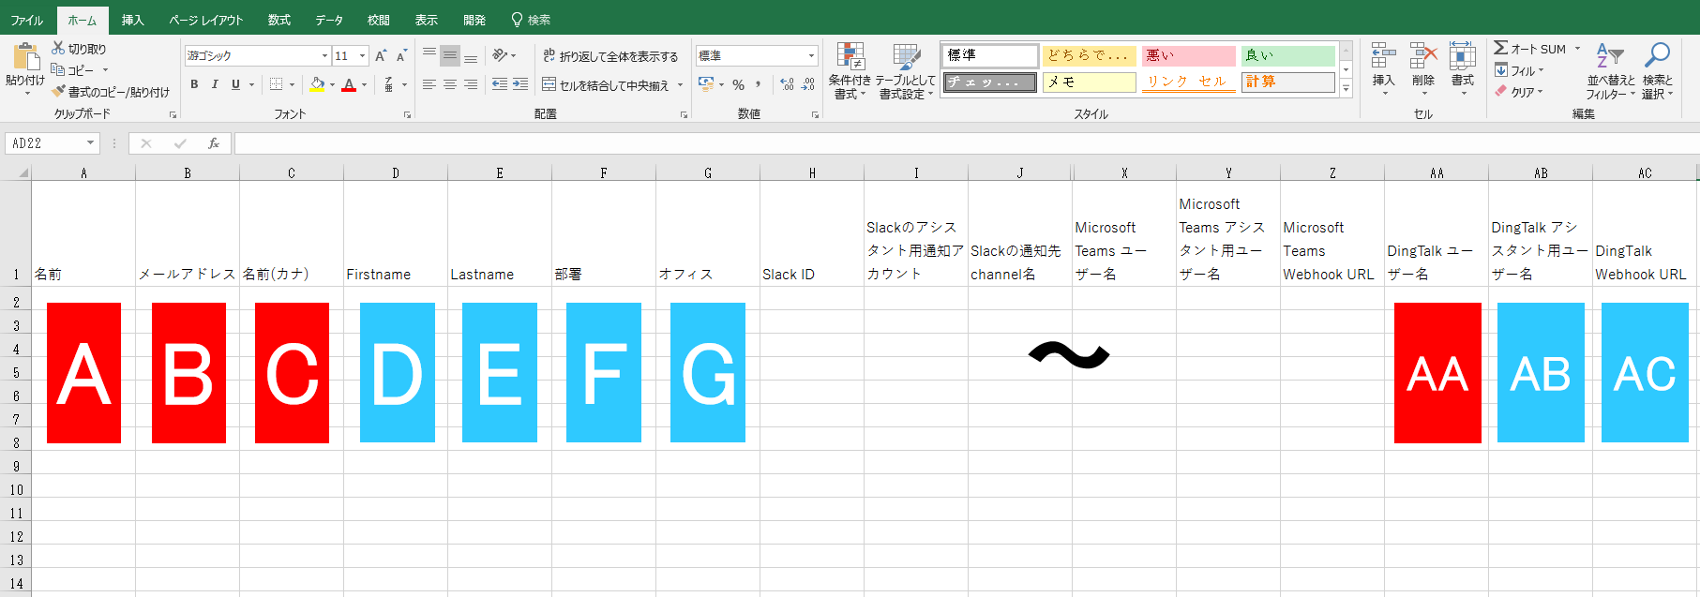Click the Increase Decimal icon

(787, 85)
